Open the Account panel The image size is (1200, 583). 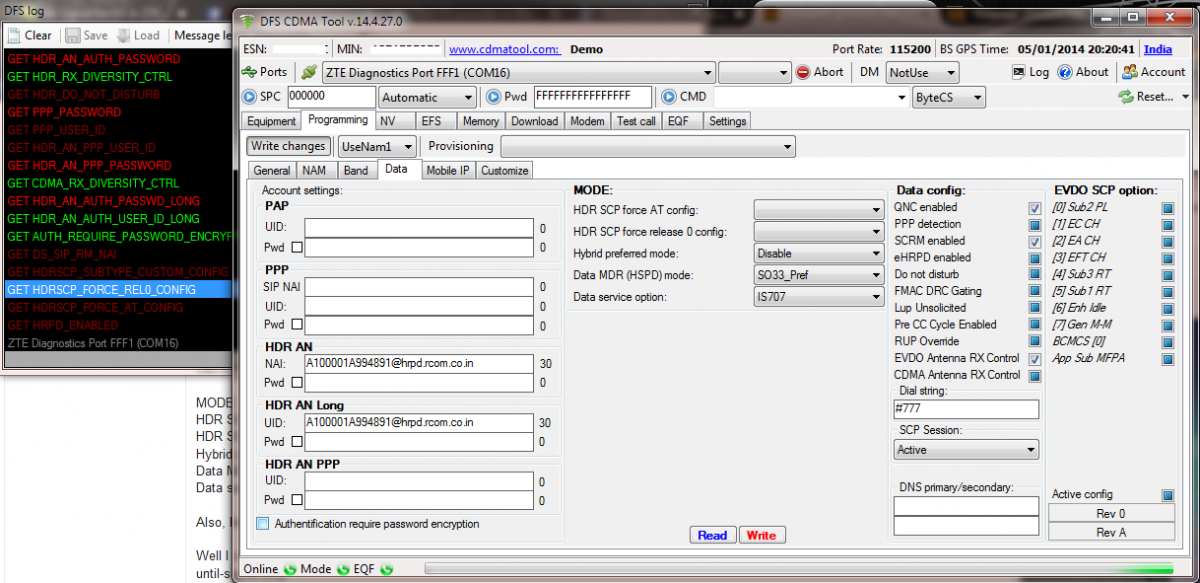(1154, 72)
